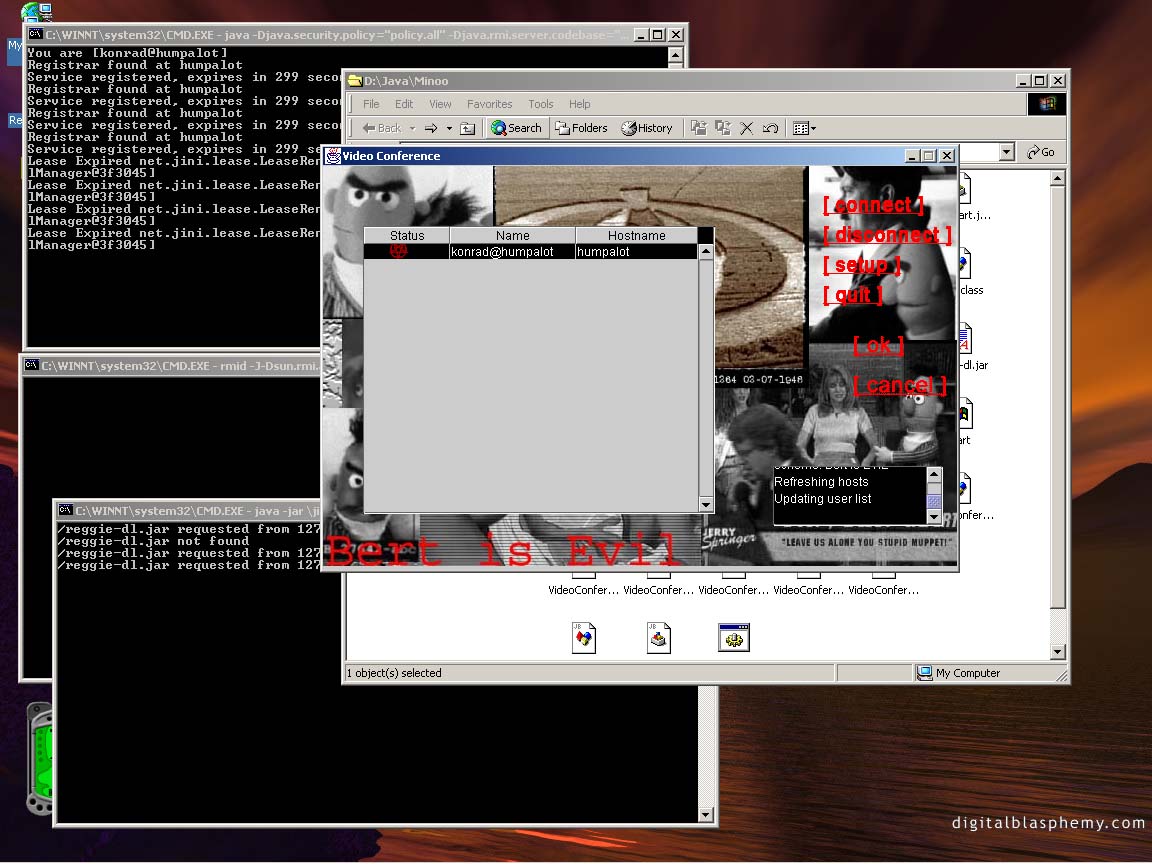The width and height of the screenshot is (1152, 864).
Task: Click the Name column header
Action: click(x=512, y=235)
